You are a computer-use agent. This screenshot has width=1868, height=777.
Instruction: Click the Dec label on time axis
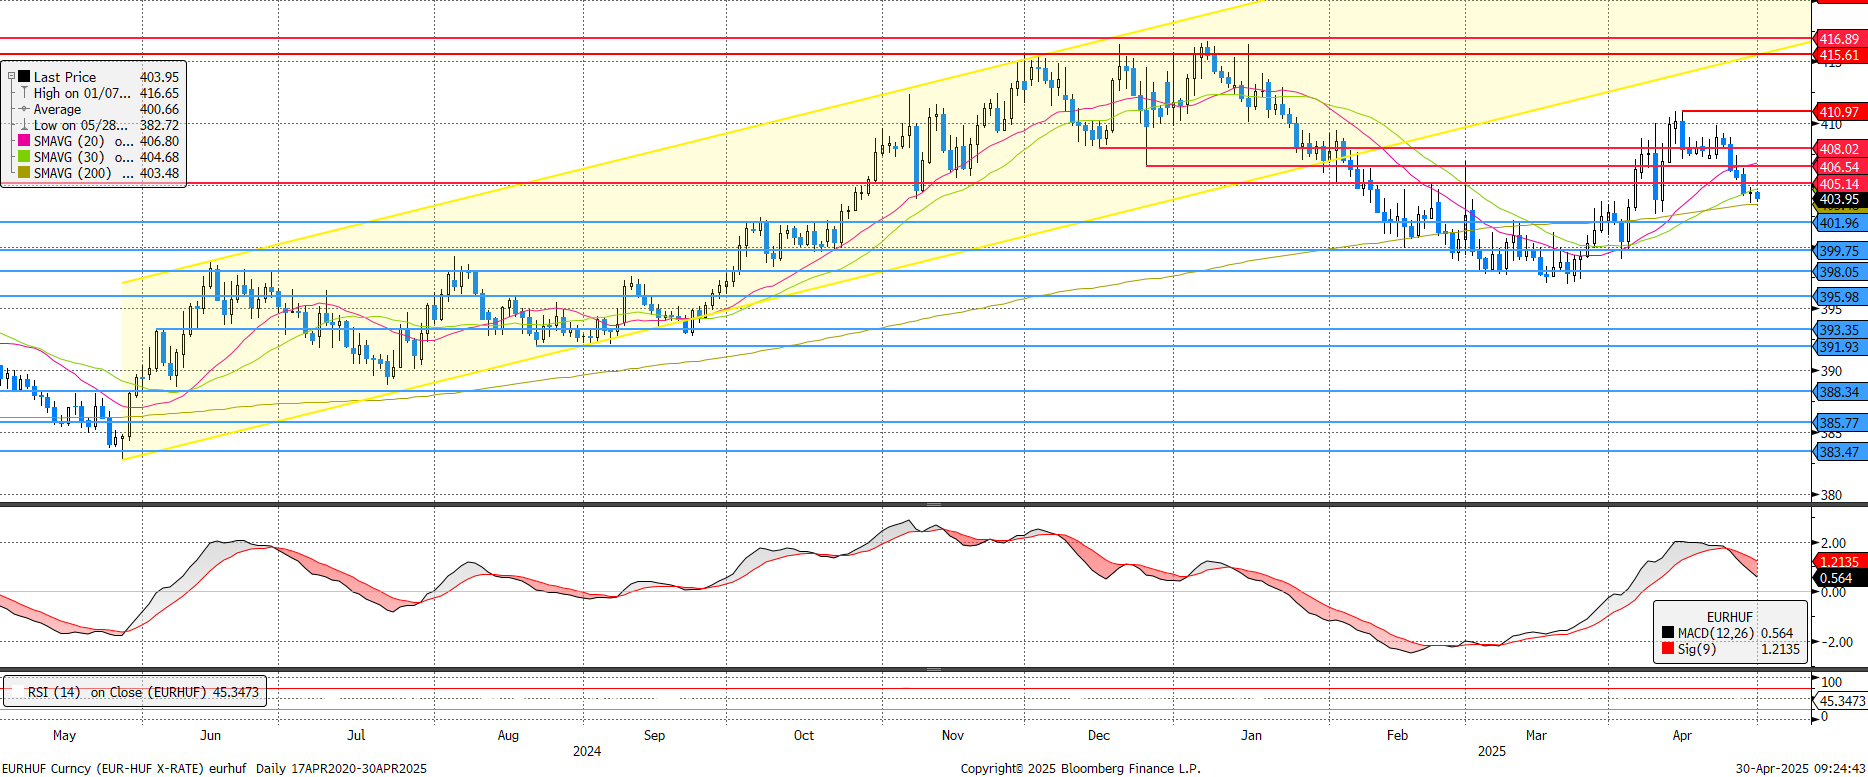click(1099, 735)
